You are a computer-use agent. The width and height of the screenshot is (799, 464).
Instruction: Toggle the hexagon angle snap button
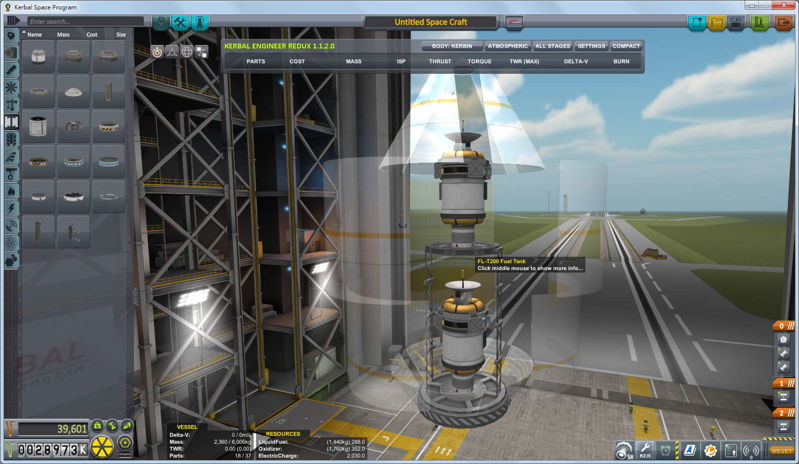tap(125, 443)
